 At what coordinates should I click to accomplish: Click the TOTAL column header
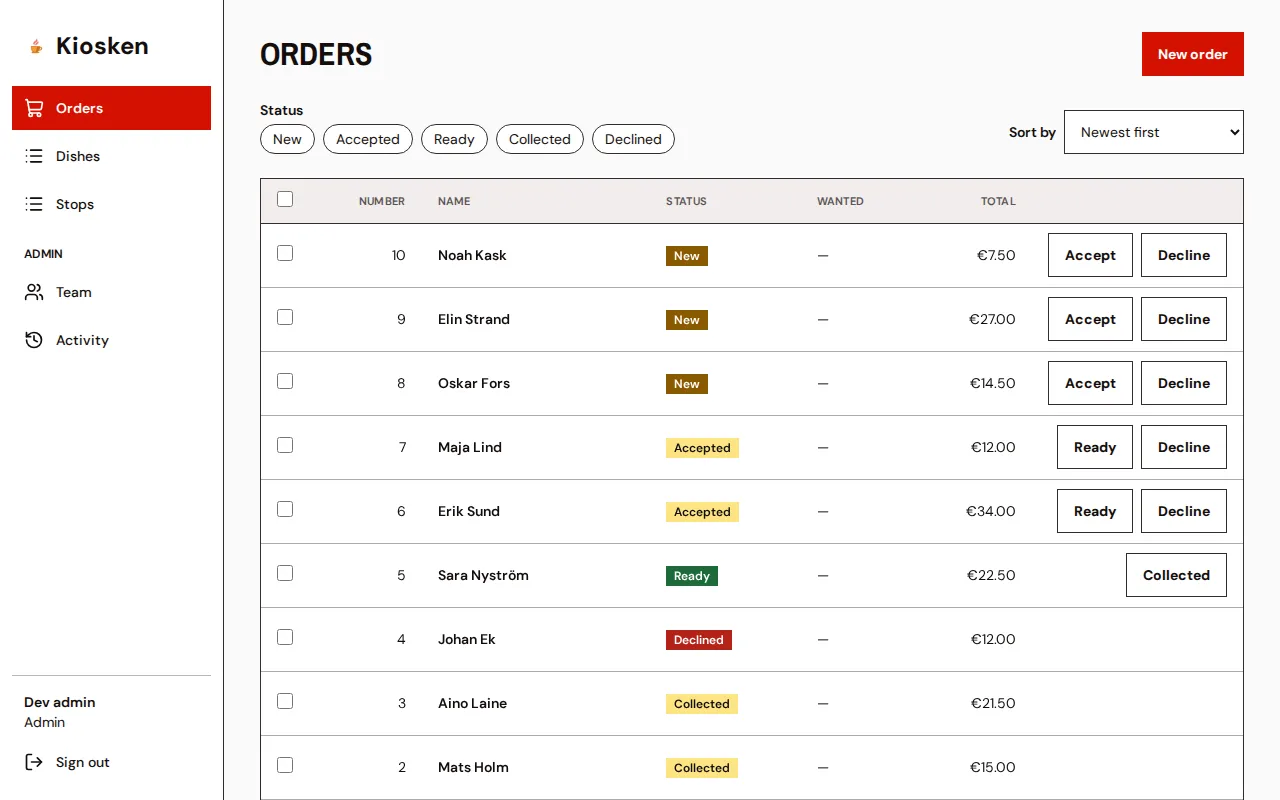pos(998,201)
